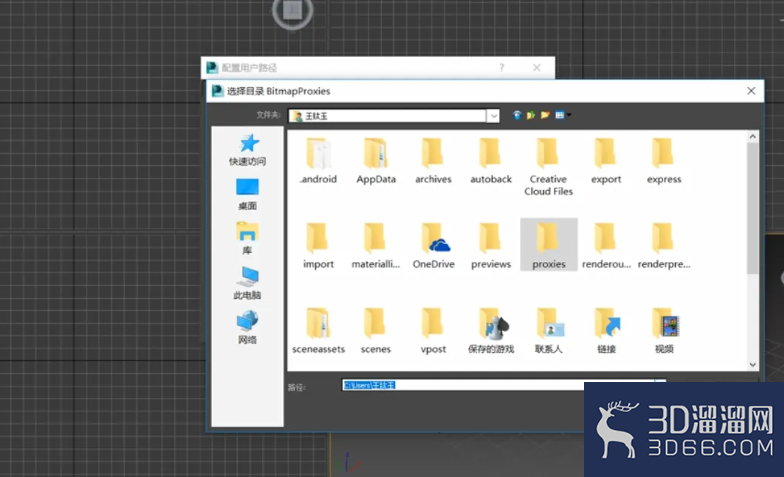
Task: Create a new folder toolbar icon
Action: [545, 116]
